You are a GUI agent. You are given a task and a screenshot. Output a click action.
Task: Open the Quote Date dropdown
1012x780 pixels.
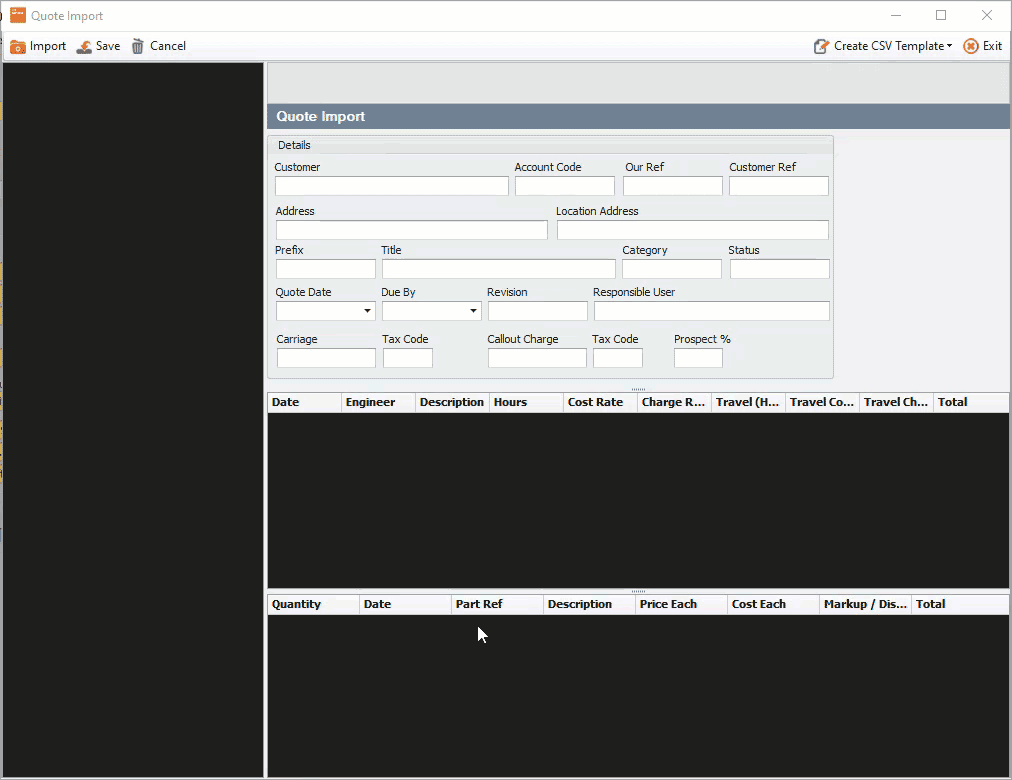point(367,311)
